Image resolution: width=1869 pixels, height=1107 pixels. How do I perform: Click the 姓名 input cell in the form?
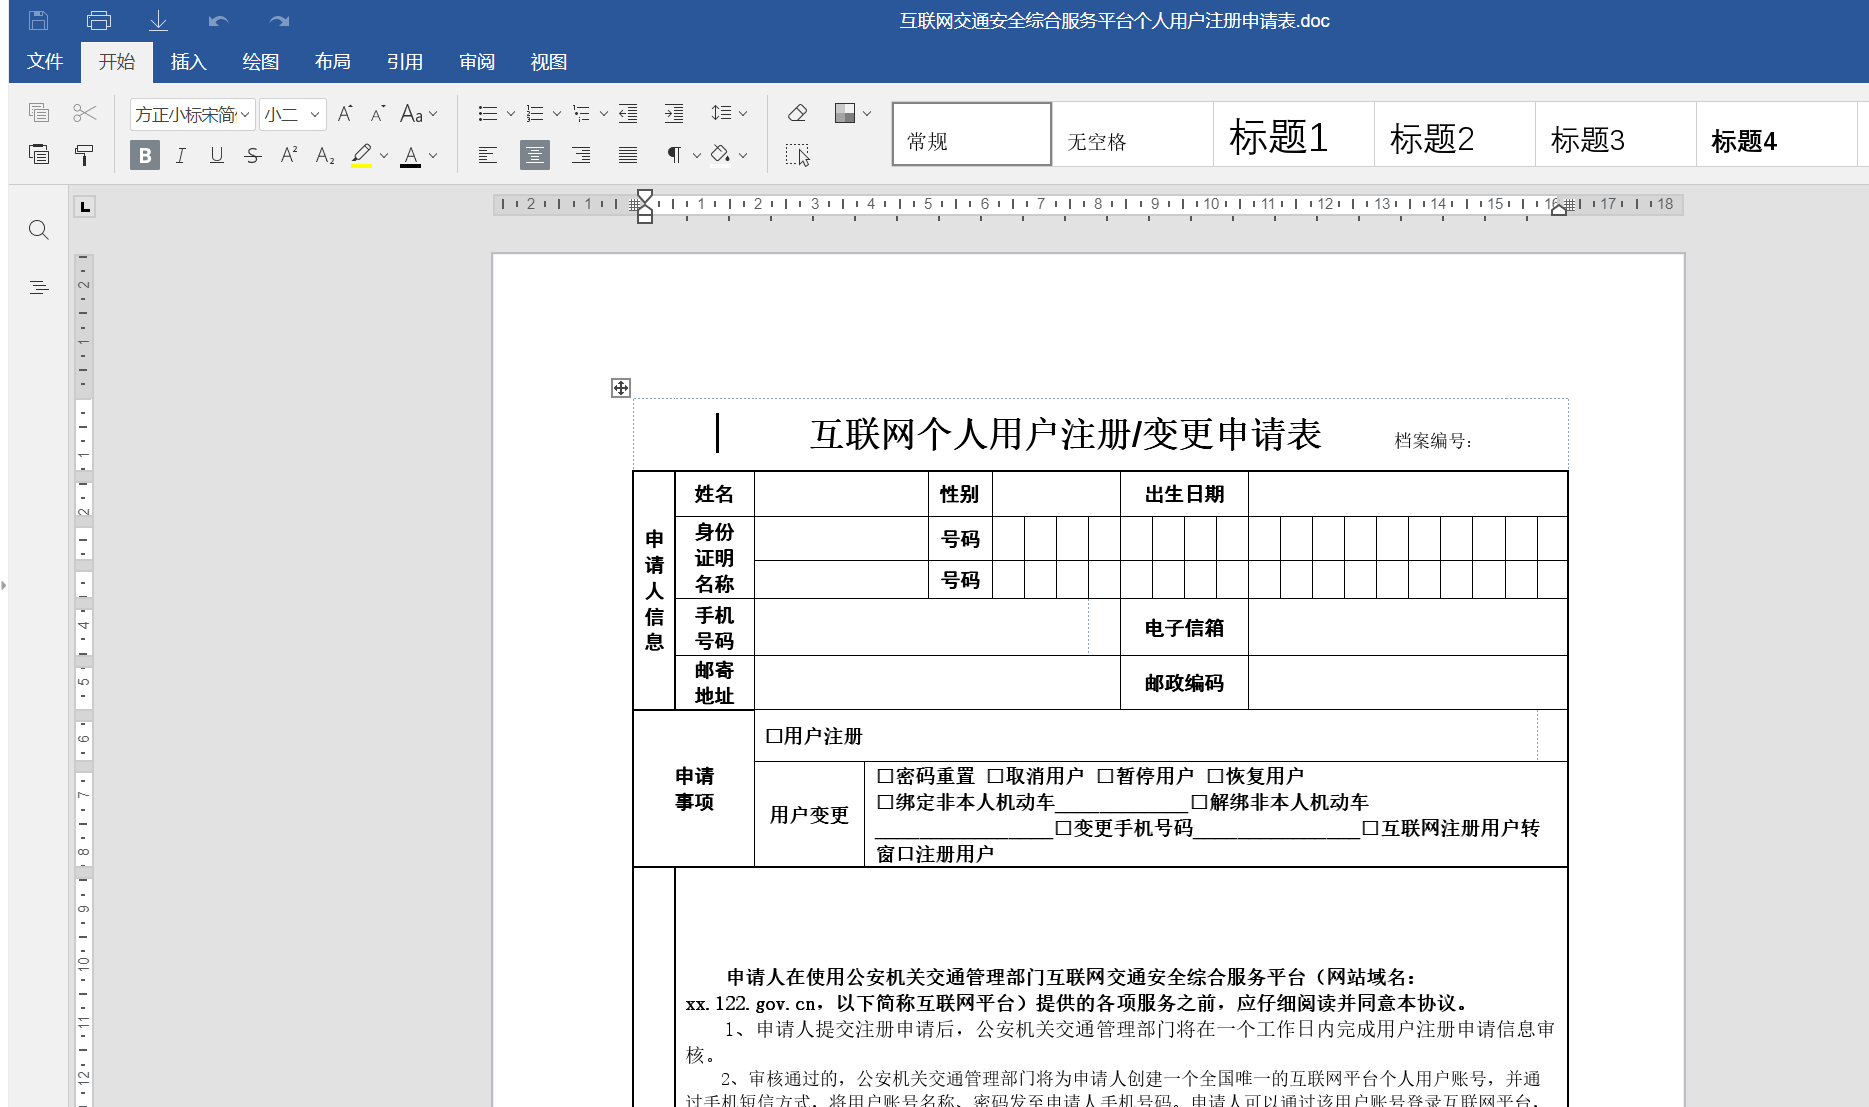(x=841, y=494)
